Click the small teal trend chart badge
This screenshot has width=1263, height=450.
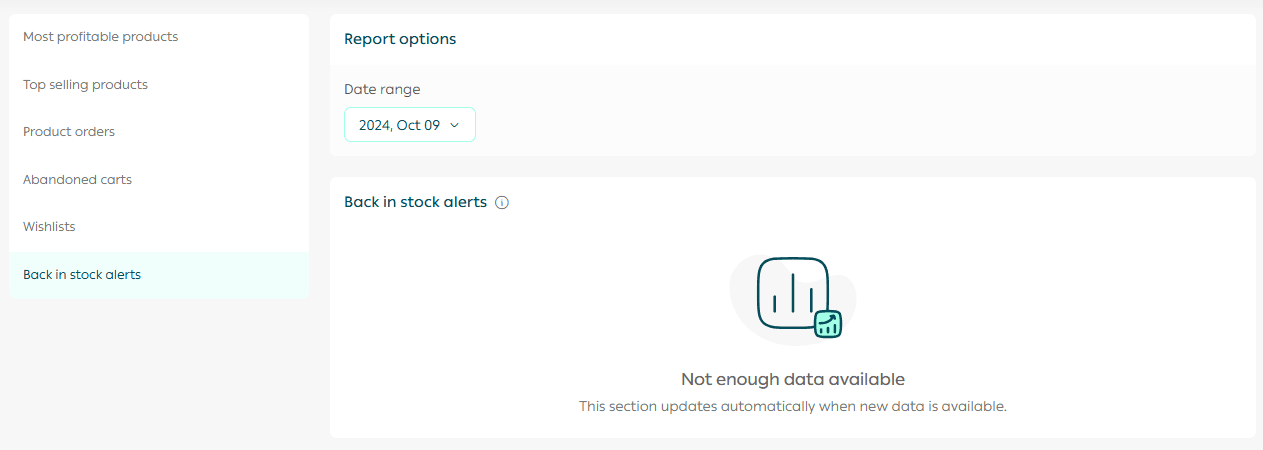[x=828, y=324]
